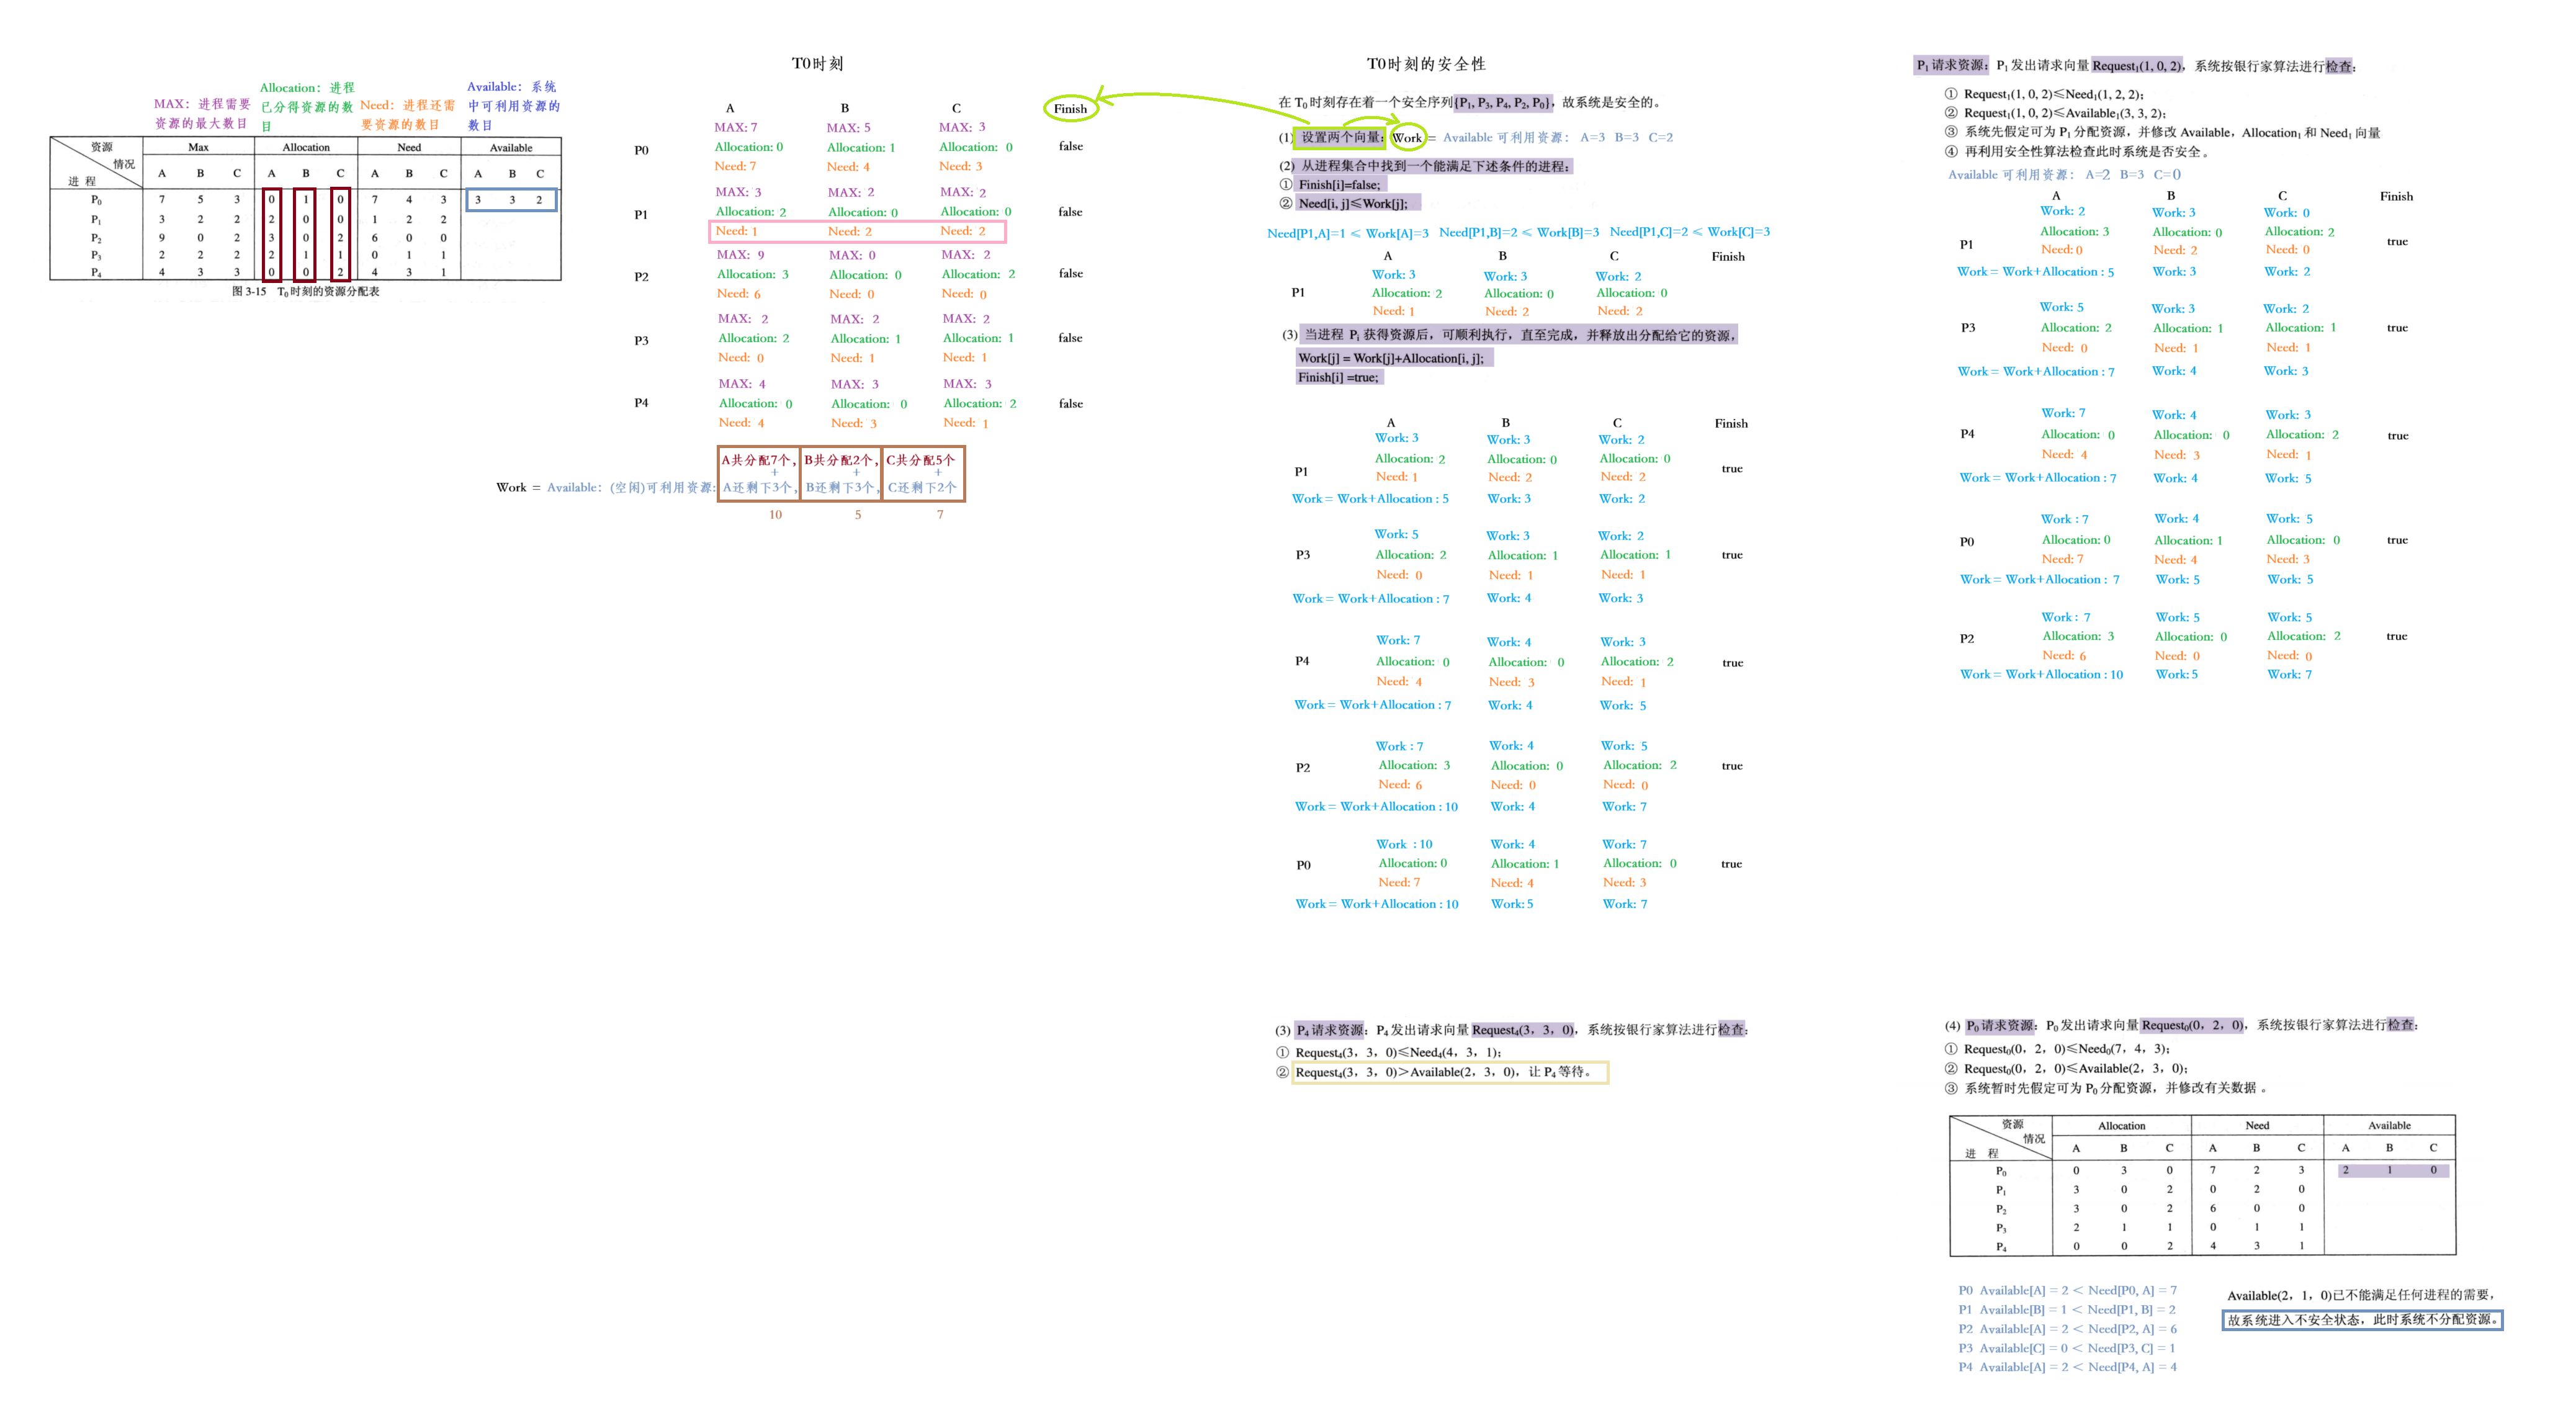The width and height of the screenshot is (2576, 1405).
Task: Click the T0时刻 heading above the P0 list
Action: [x=817, y=64]
